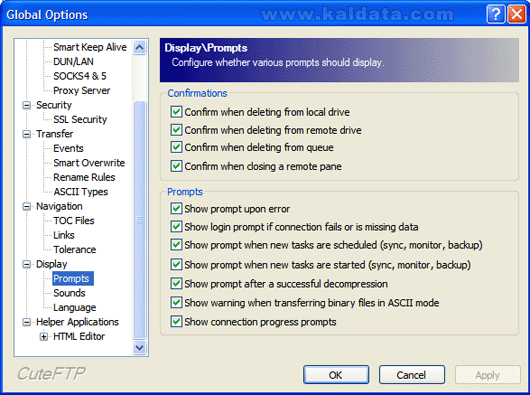Screen dimensions: 530x395
Task: Open TOC Files settings
Action: pyautogui.click(x=74, y=221)
